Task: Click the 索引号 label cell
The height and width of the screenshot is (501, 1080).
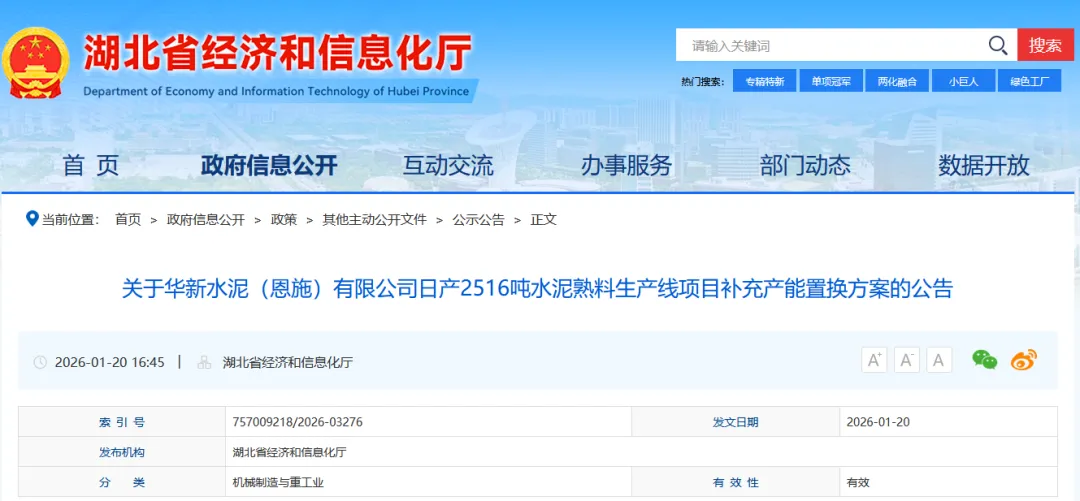Action: tap(122, 422)
